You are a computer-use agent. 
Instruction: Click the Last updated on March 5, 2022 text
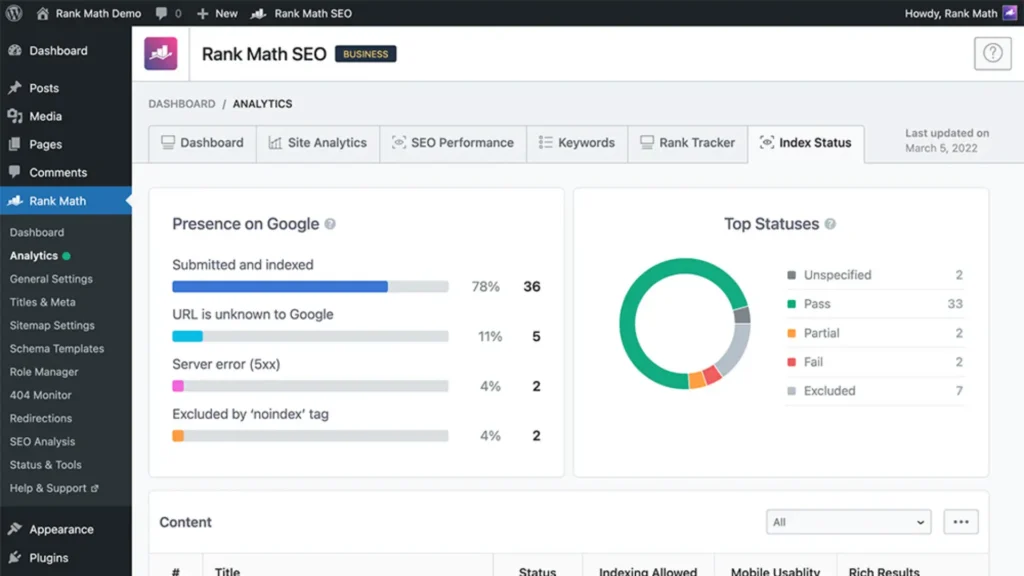(x=947, y=140)
